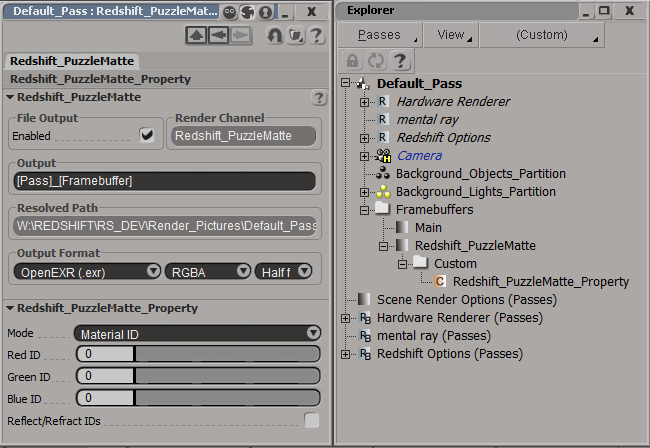The image size is (650, 448).
Task: Open the Half float bit depth dropdown
Action: tap(284, 272)
